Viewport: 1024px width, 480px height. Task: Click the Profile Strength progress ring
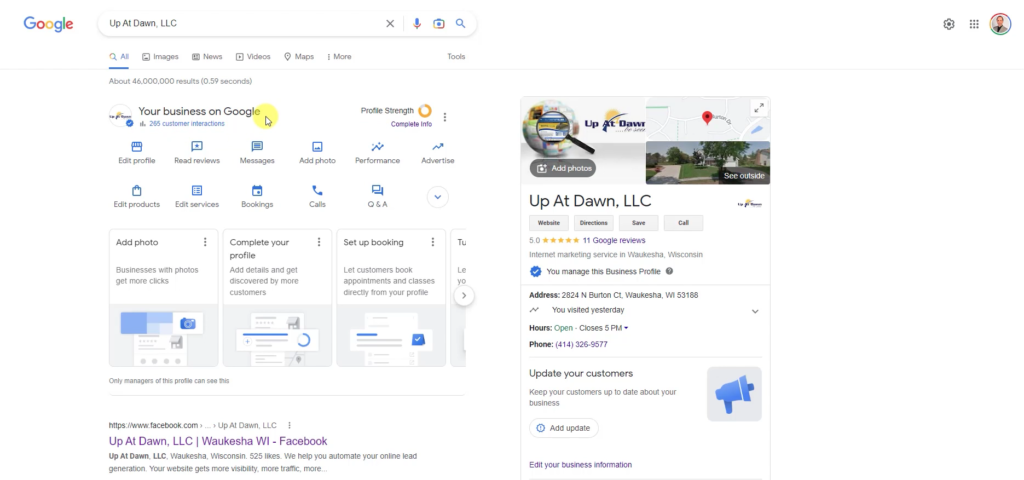424,110
